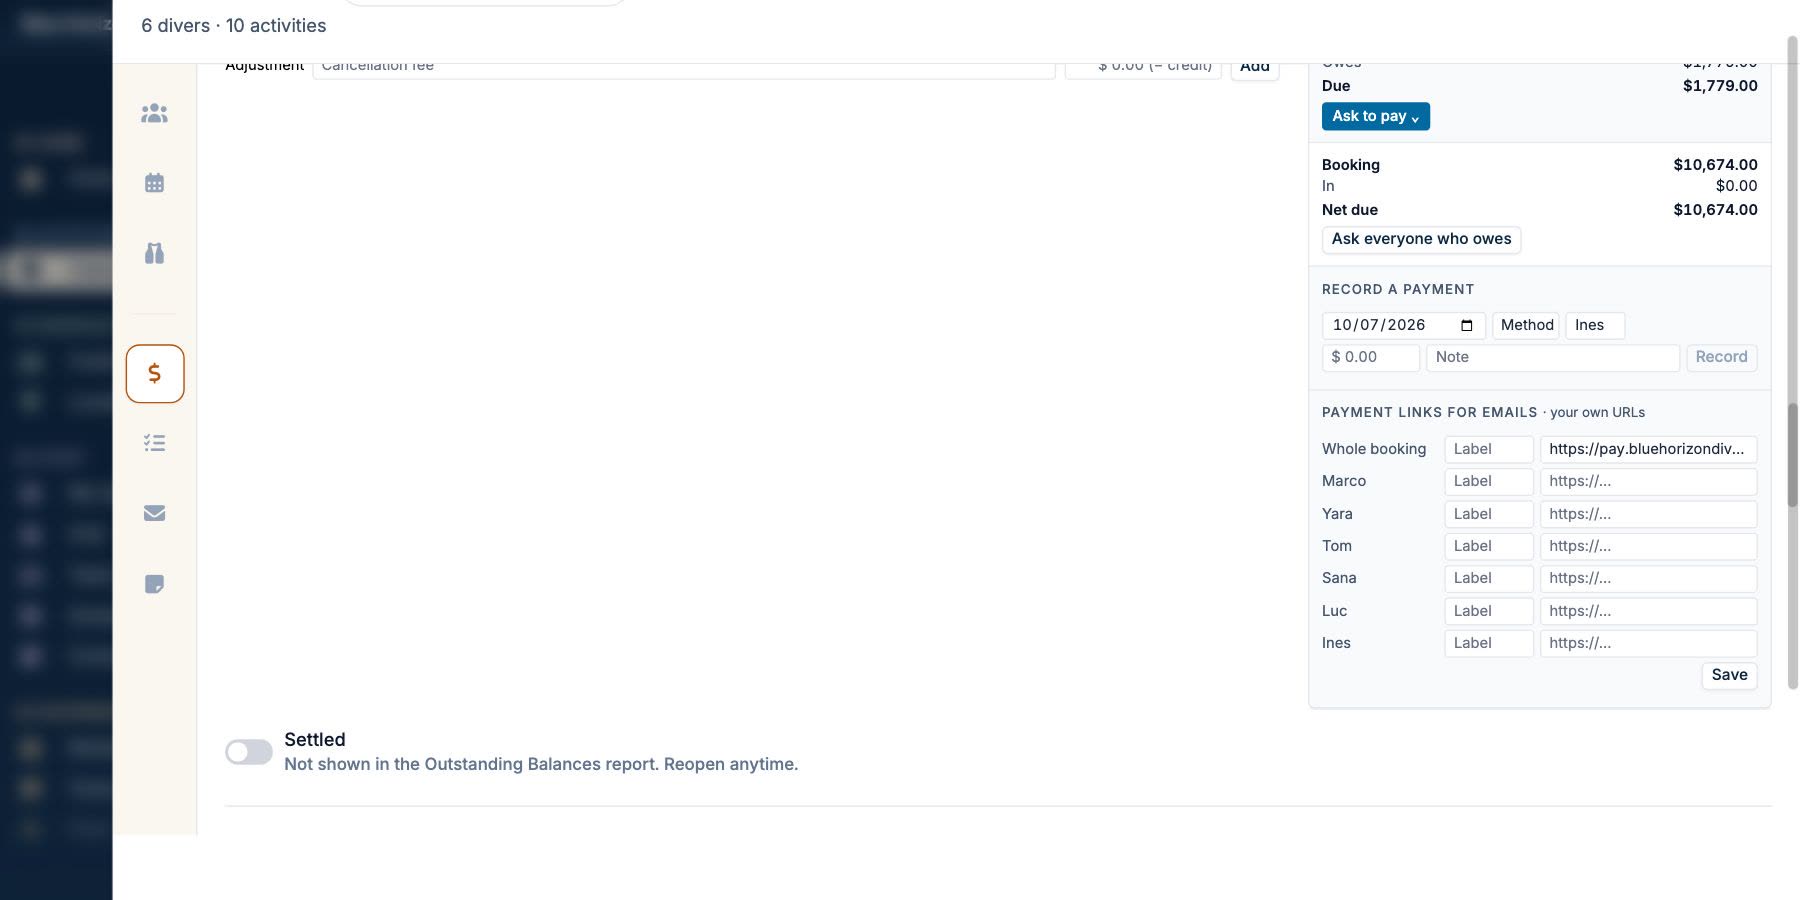Image resolution: width=1800 pixels, height=900 pixels.
Task: Select the dollar payments icon
Action: coord(155,373)
